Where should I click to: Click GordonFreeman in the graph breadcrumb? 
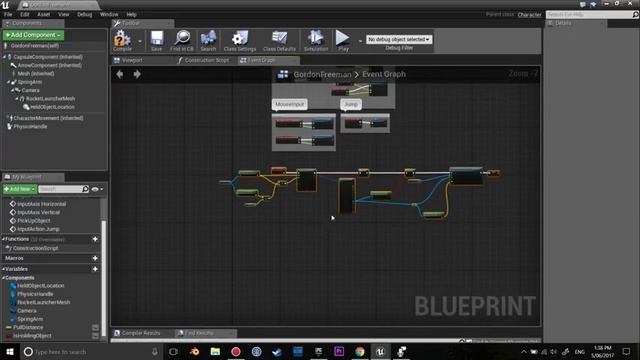tap(322, 74)
